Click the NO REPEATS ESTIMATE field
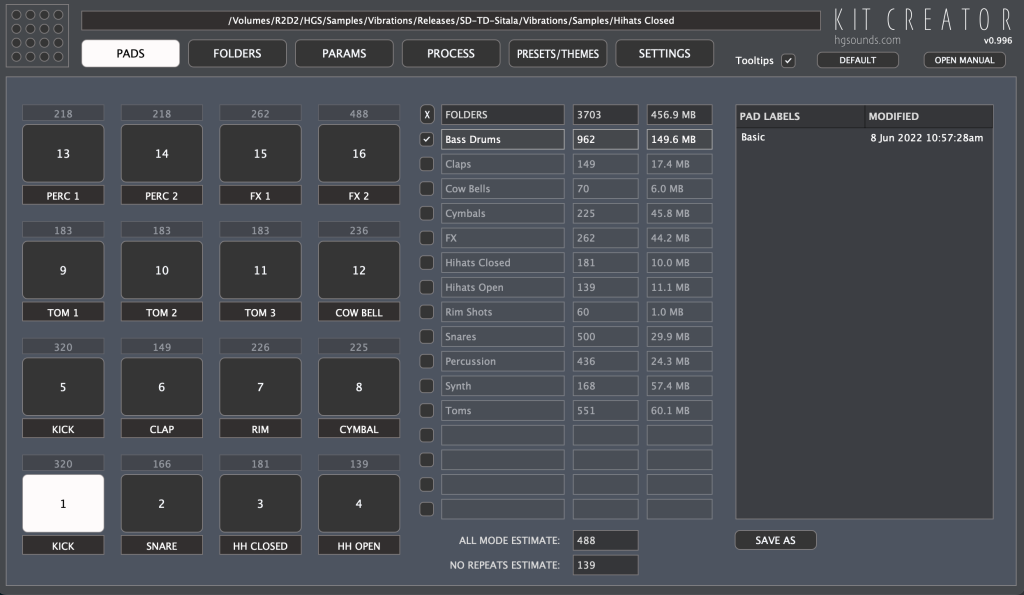1024x595 pixels. coord(605,564)
